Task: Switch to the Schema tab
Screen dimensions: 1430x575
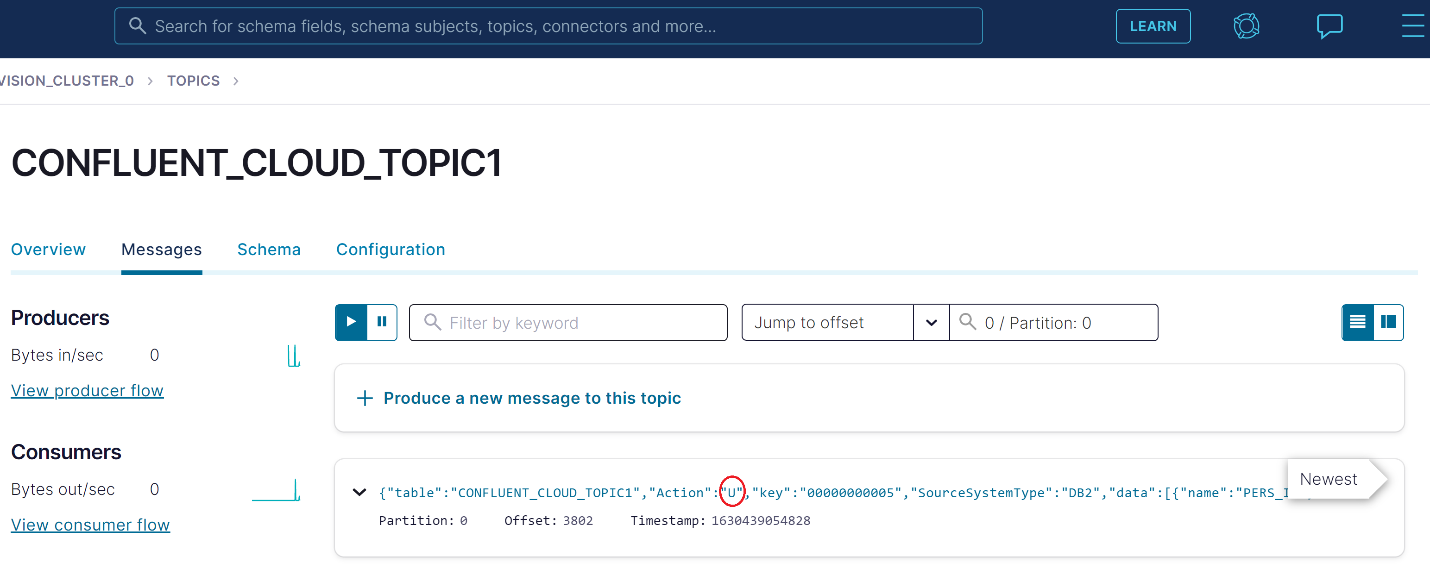Action: tap(269, 249)
